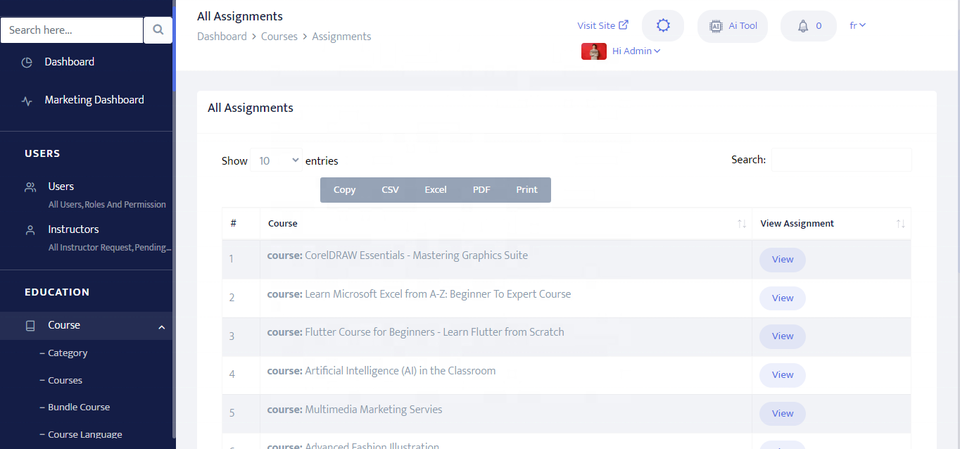
Task: Open Dashboard from the sidebar
Action: (x=69, y=62)
